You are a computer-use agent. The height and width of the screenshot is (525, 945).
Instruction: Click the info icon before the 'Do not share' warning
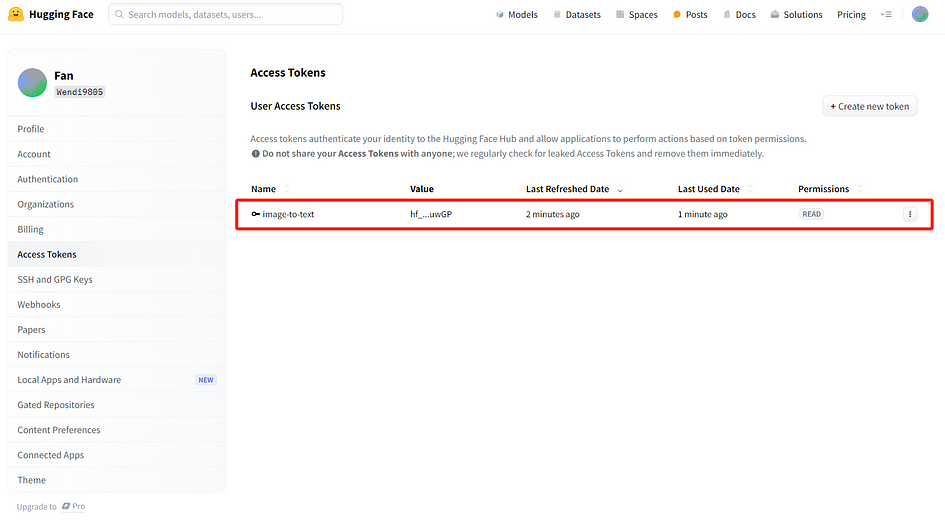click(256, 154)
